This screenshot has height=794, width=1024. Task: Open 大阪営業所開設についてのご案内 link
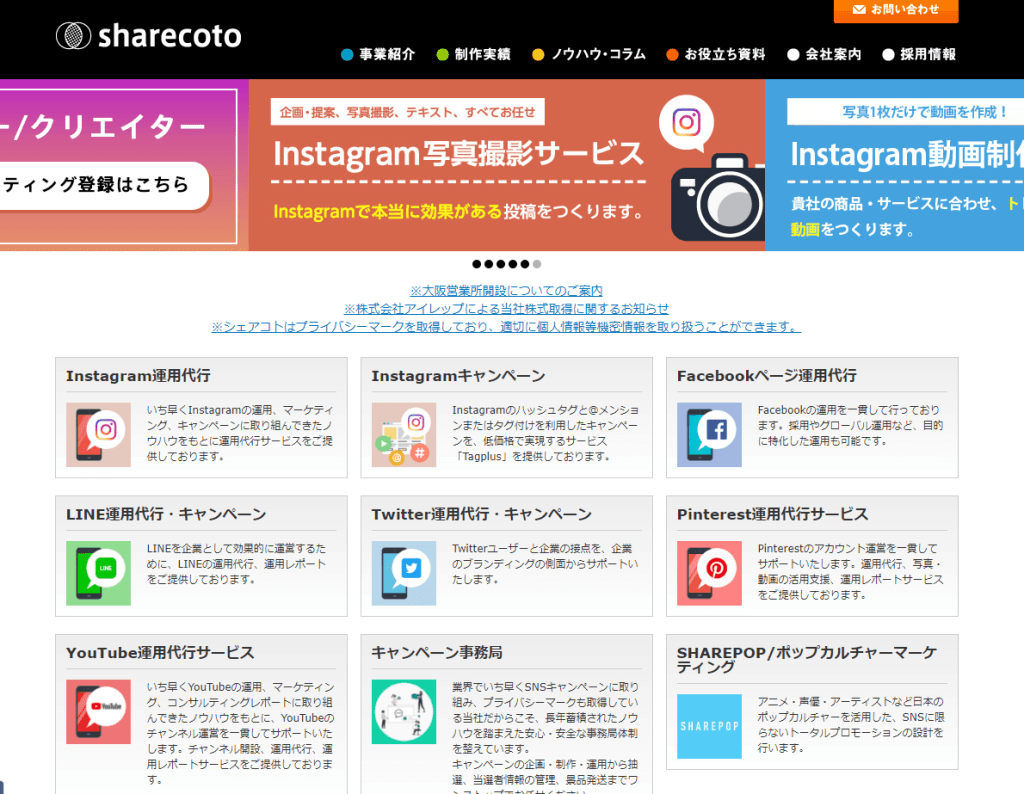tap(506, 291)
